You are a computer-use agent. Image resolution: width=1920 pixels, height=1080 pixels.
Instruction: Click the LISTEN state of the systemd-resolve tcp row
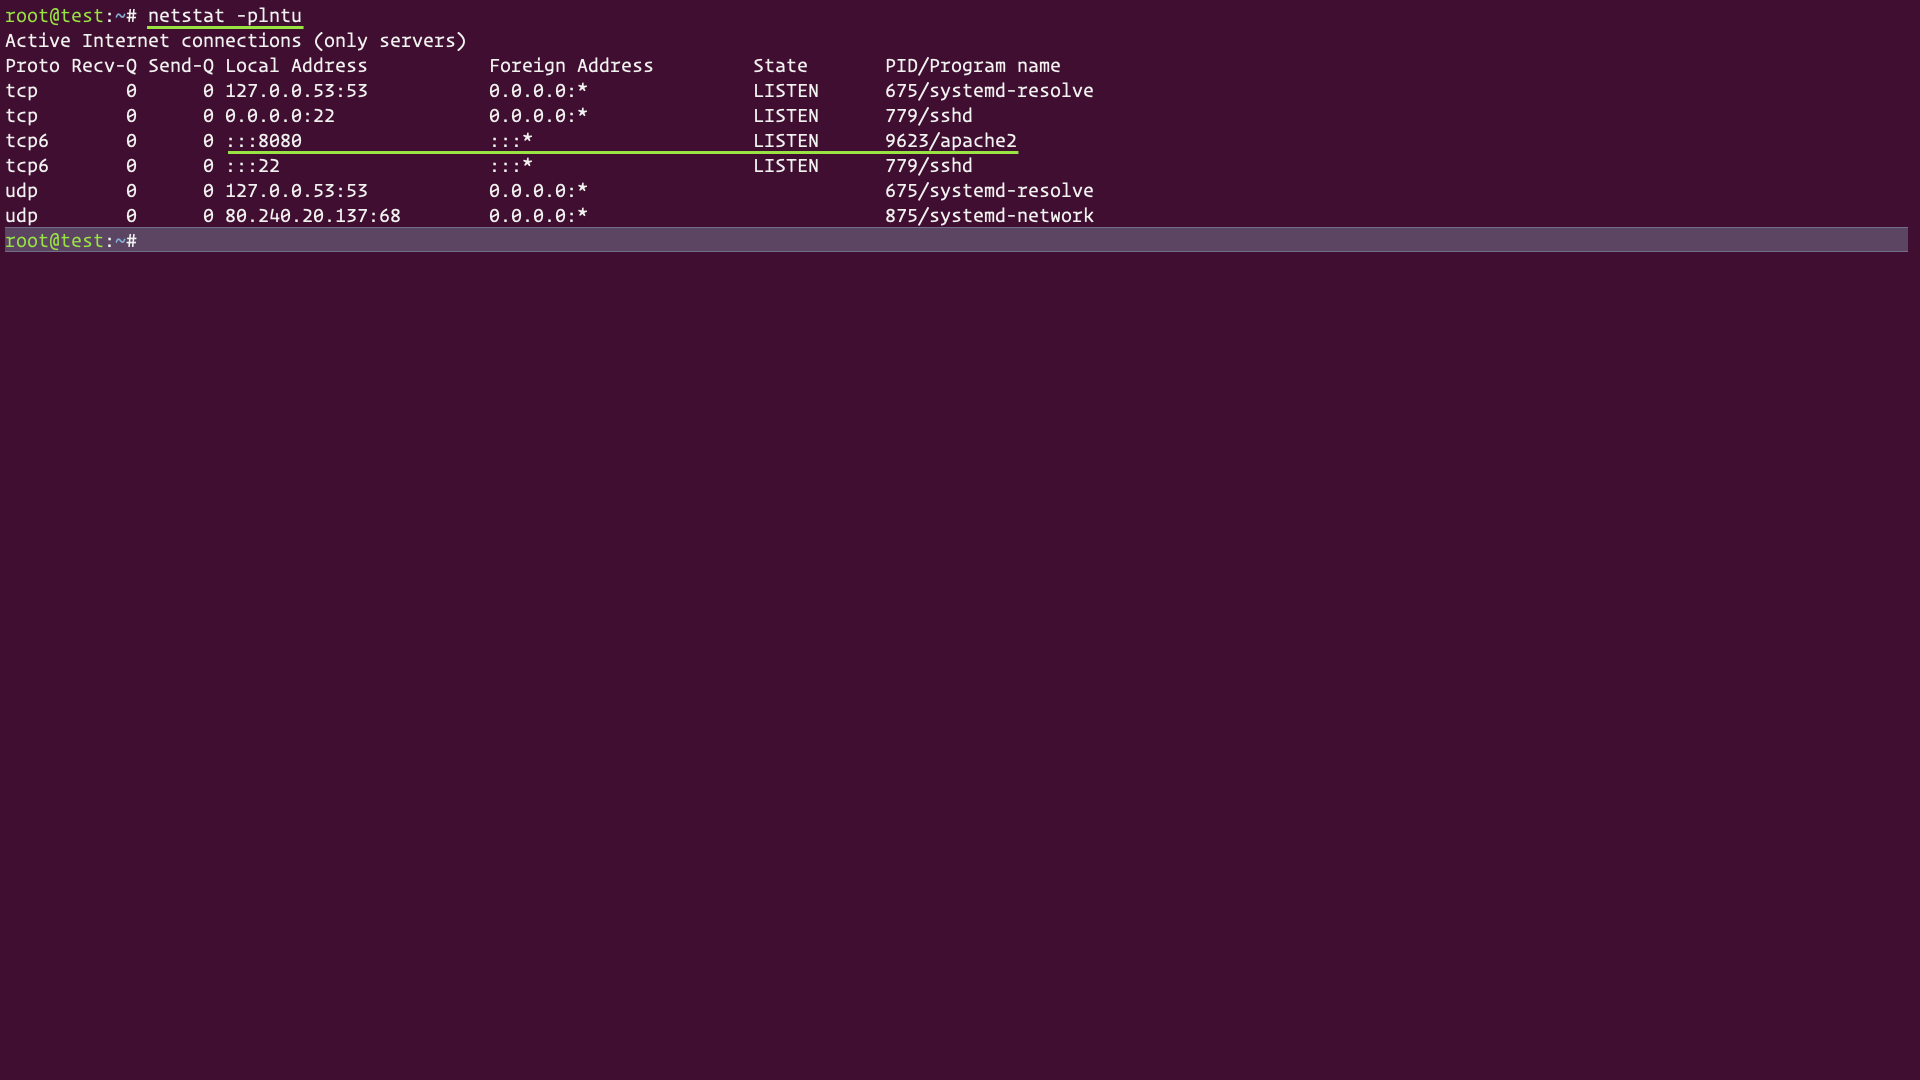786,91
